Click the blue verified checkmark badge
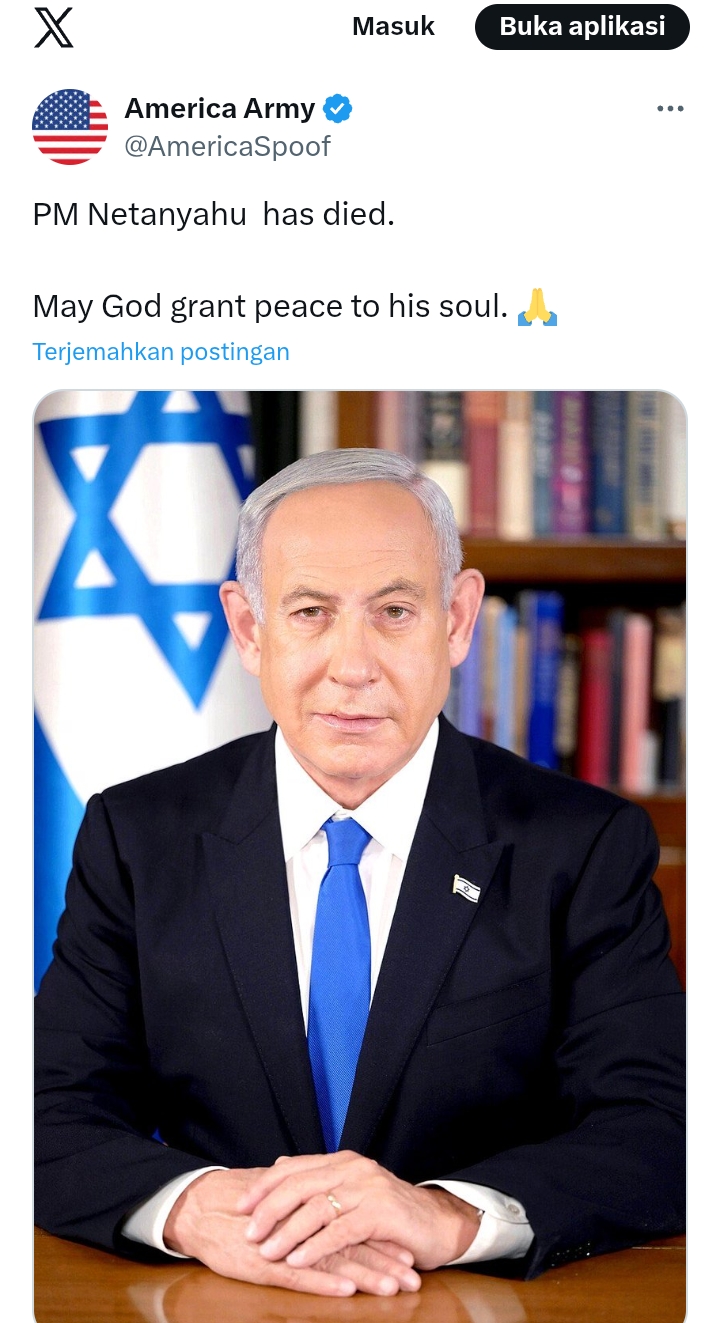Viewport: 720px width, 1323px height. (x=338, y=108)
